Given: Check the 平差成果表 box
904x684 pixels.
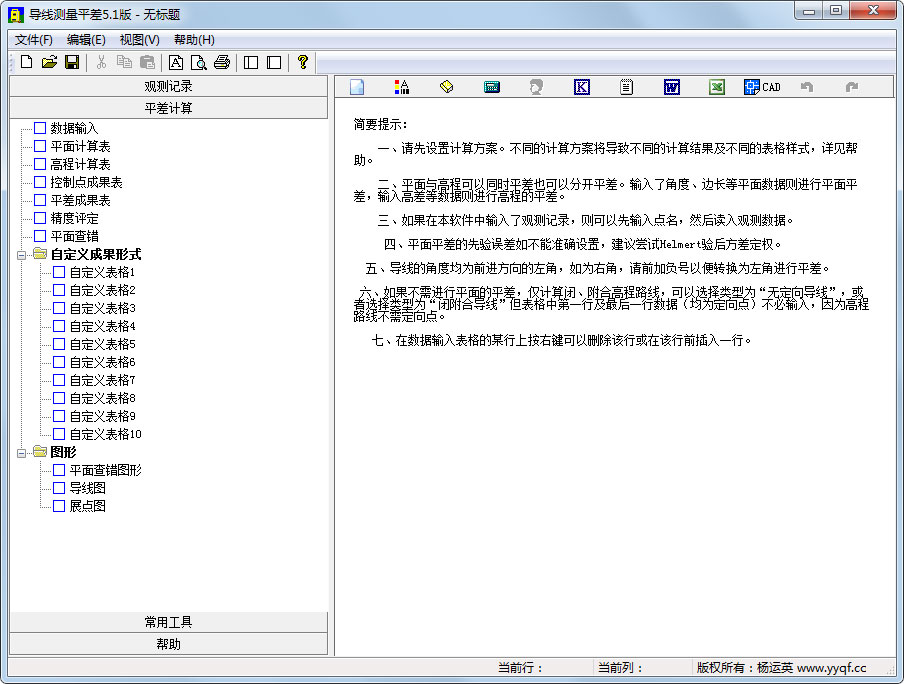Looking at the screenshot, I should 40,200.
